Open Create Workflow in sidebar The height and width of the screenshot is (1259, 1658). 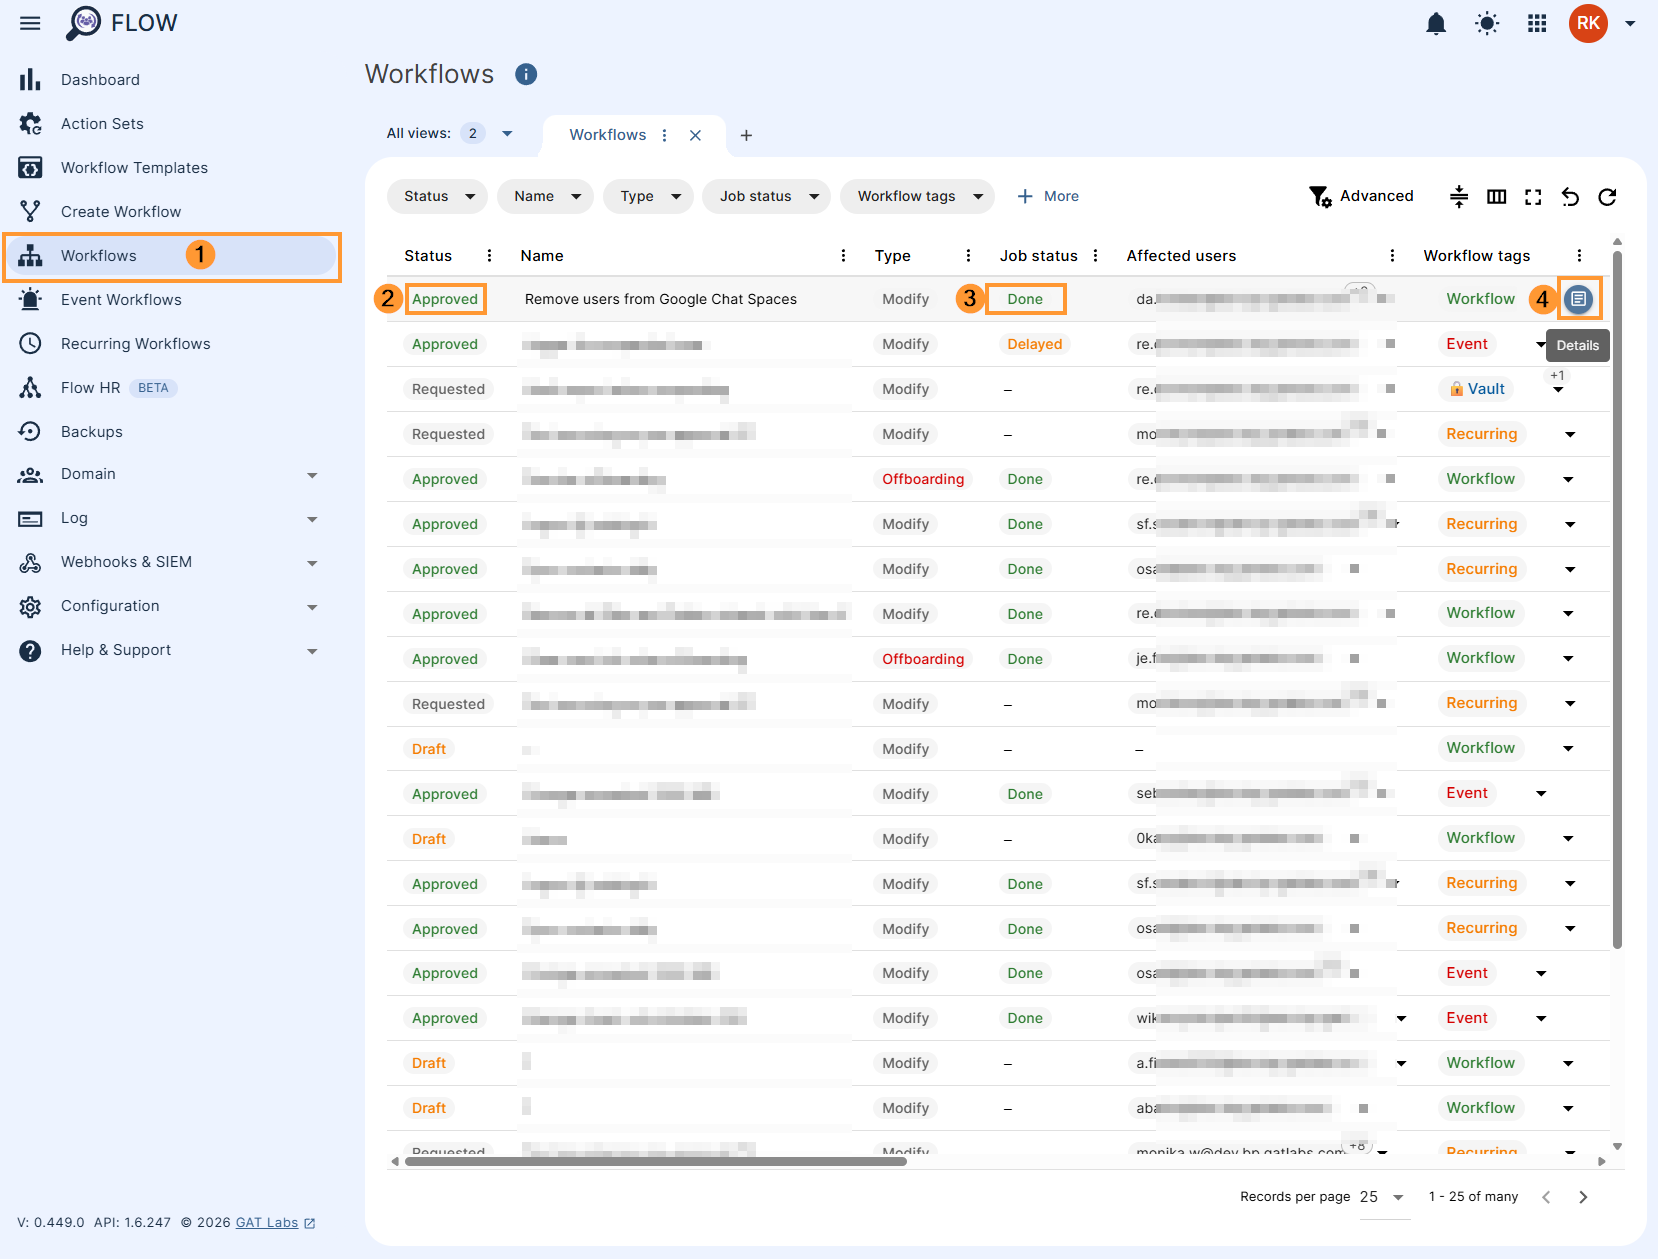coord(121,212)
